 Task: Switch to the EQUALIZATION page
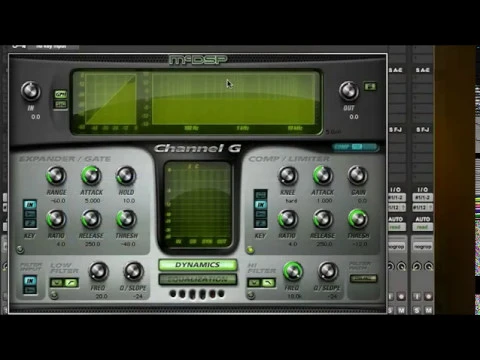coord(198,279)
